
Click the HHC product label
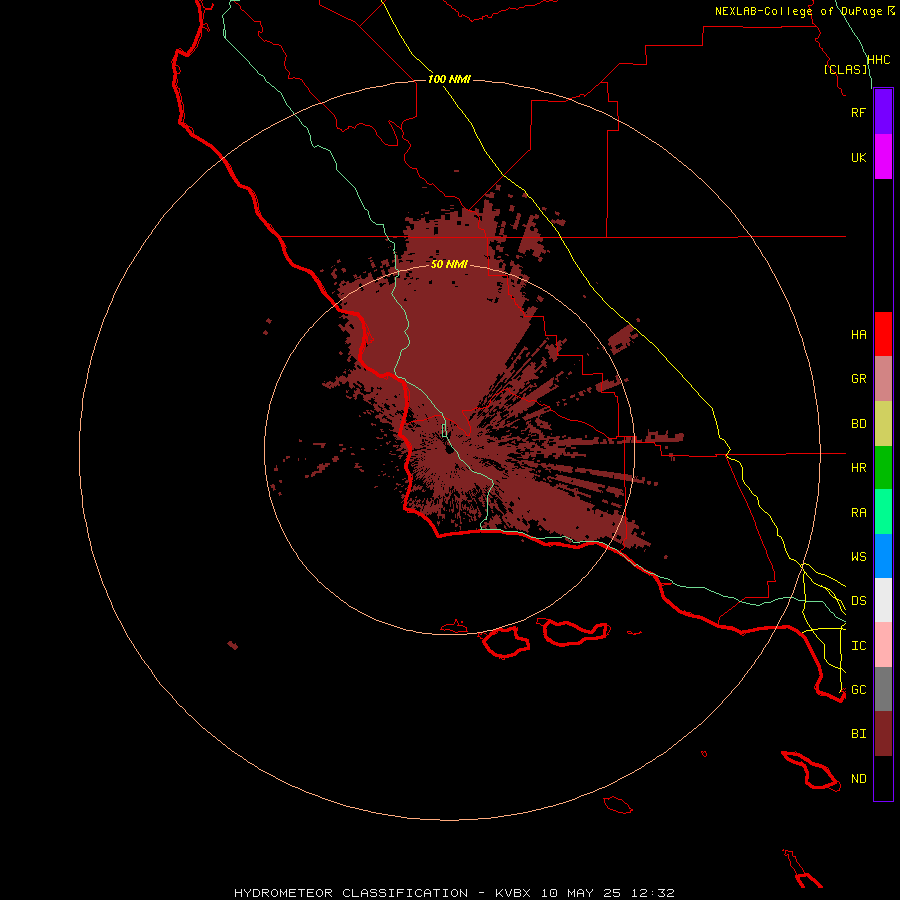[x=878, y=60]
